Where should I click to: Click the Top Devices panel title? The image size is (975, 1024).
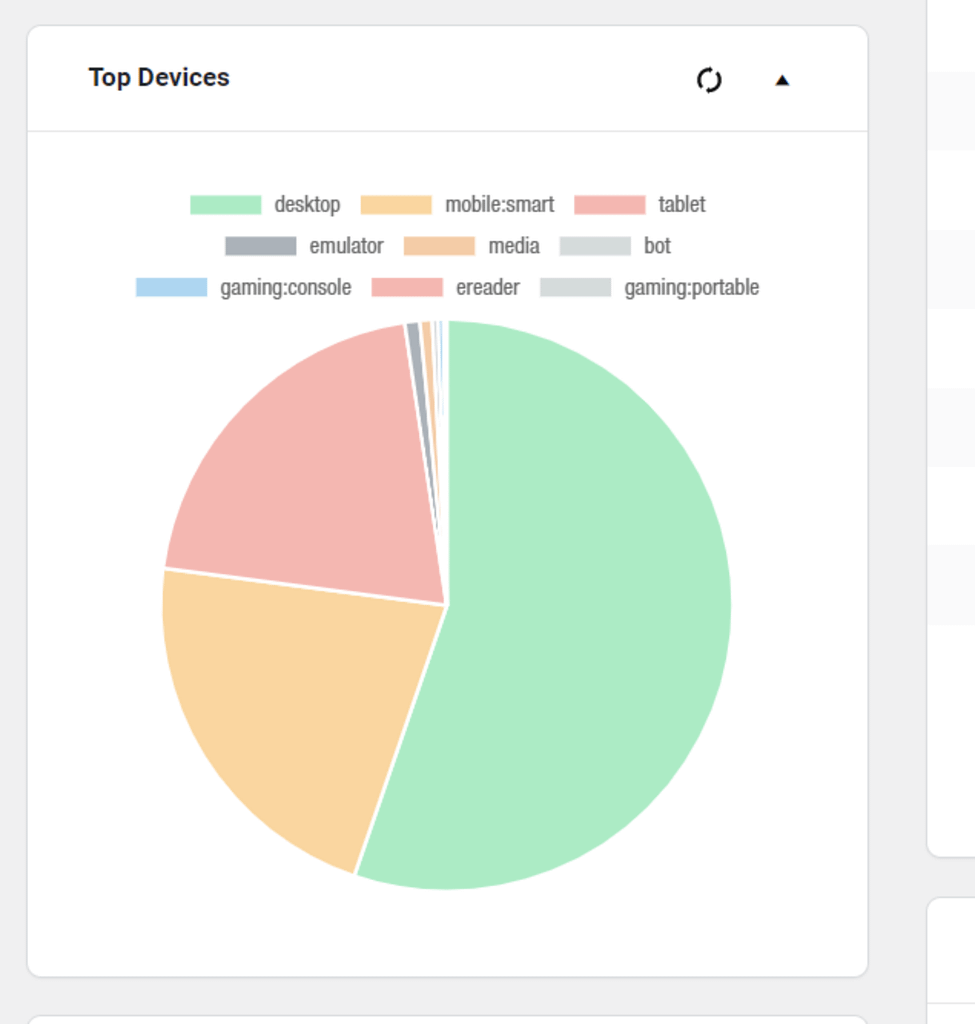click(x=159, y=77)
